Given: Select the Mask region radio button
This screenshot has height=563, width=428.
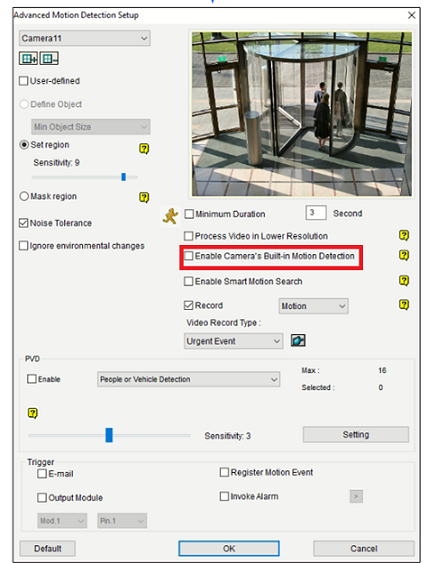Looking at the screenshot, I should coord(24,196).
